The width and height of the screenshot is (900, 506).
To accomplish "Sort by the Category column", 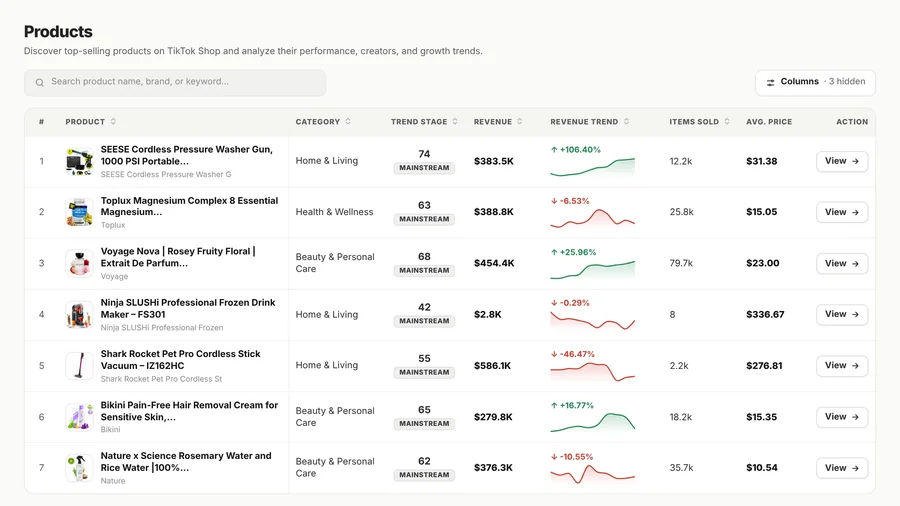I will pos(323,122).
